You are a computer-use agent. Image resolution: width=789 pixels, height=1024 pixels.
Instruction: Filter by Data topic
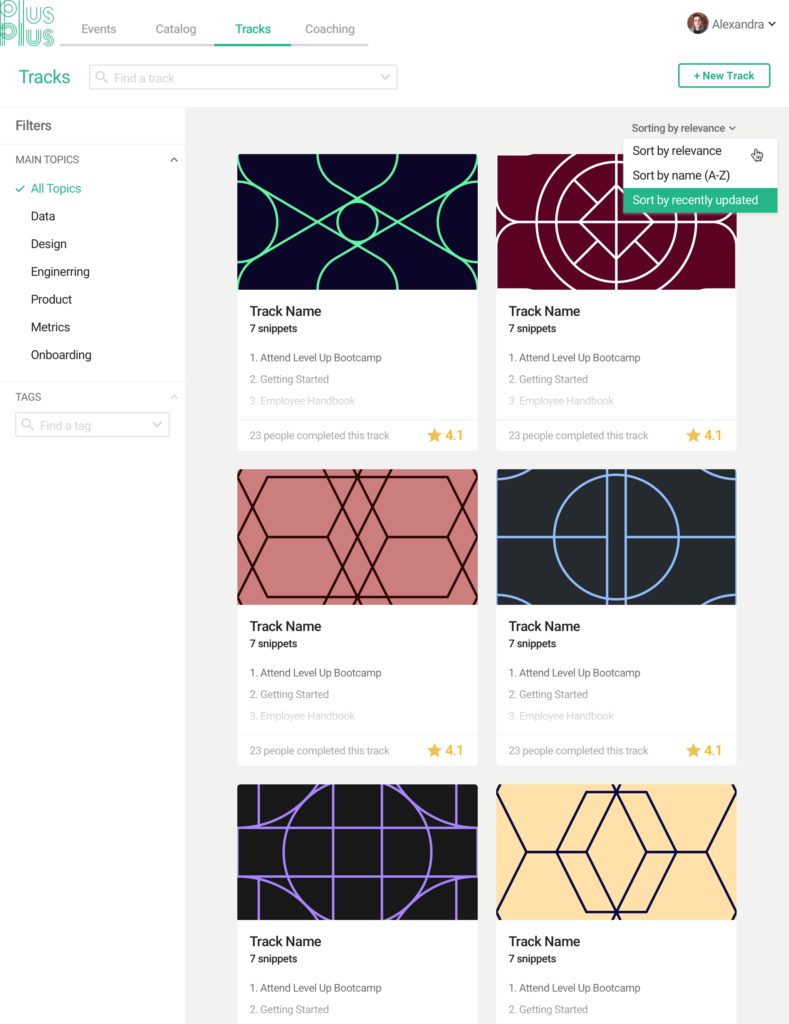pyautogui.click(x=43, y=216)
